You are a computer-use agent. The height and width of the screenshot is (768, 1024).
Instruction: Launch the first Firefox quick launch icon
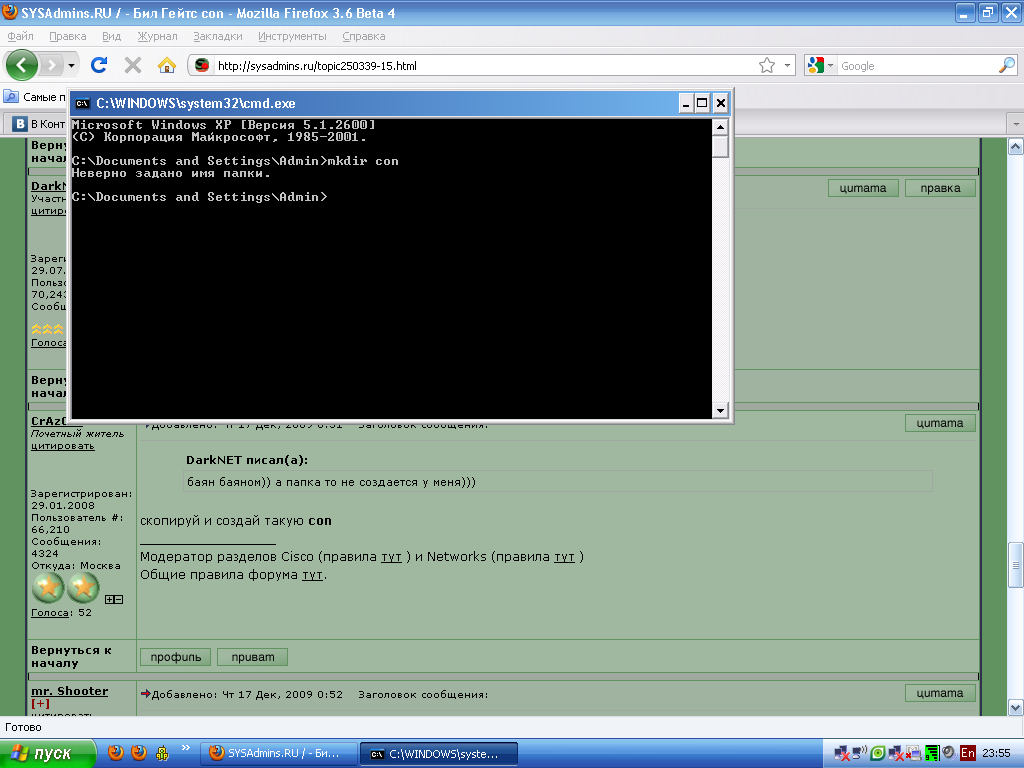point(116,752)
